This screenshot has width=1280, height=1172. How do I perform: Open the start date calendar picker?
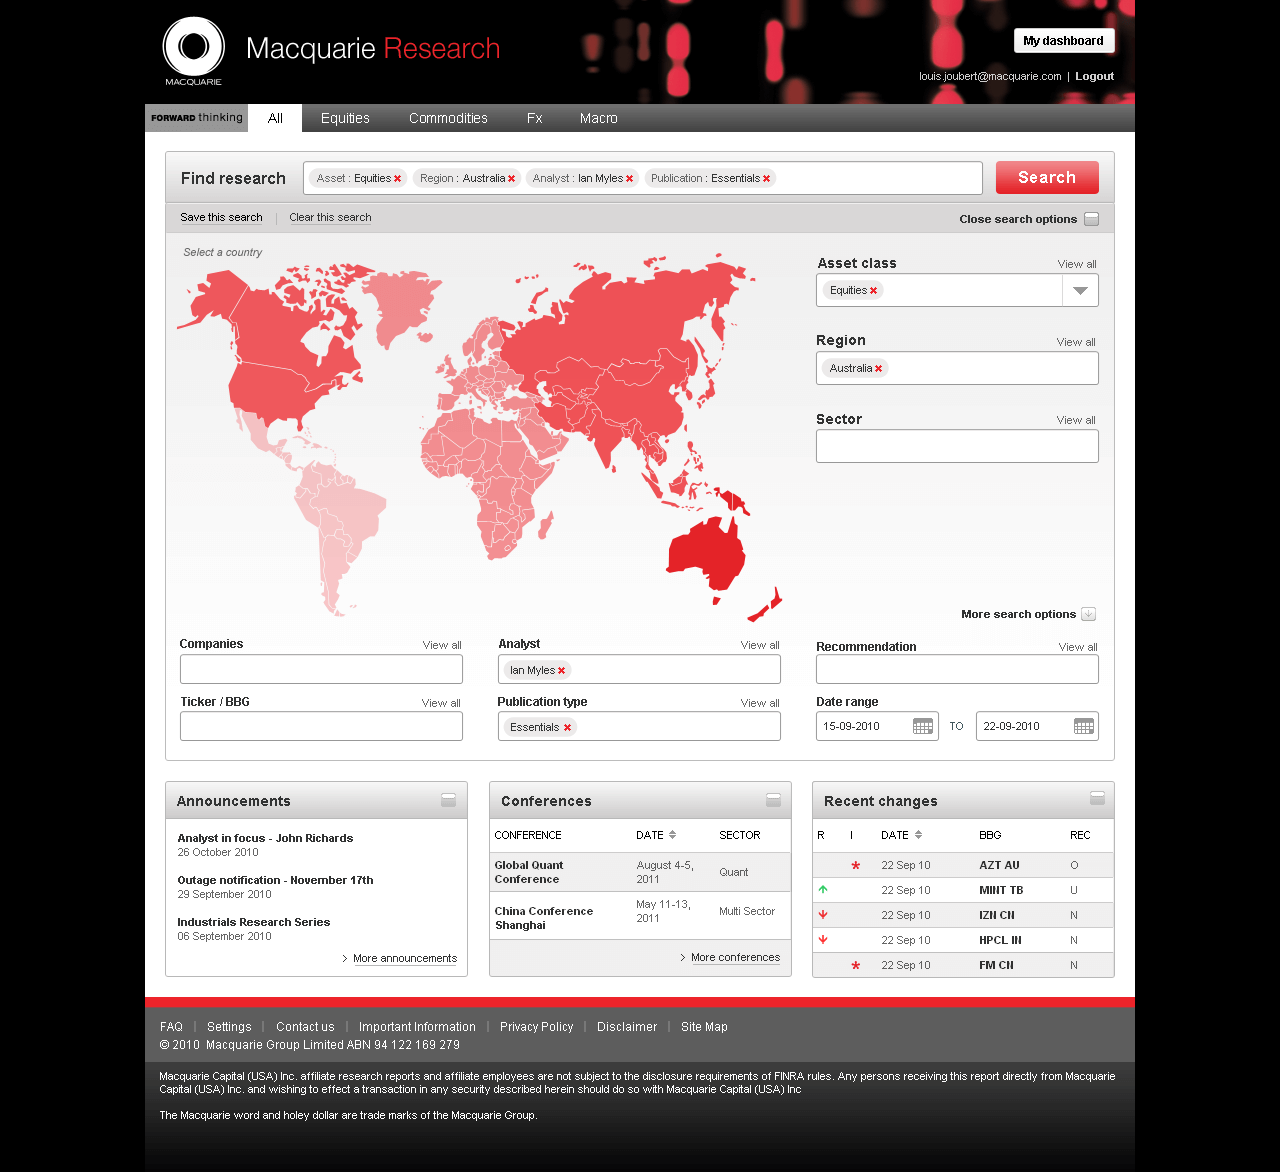click(x=923, y=726)
